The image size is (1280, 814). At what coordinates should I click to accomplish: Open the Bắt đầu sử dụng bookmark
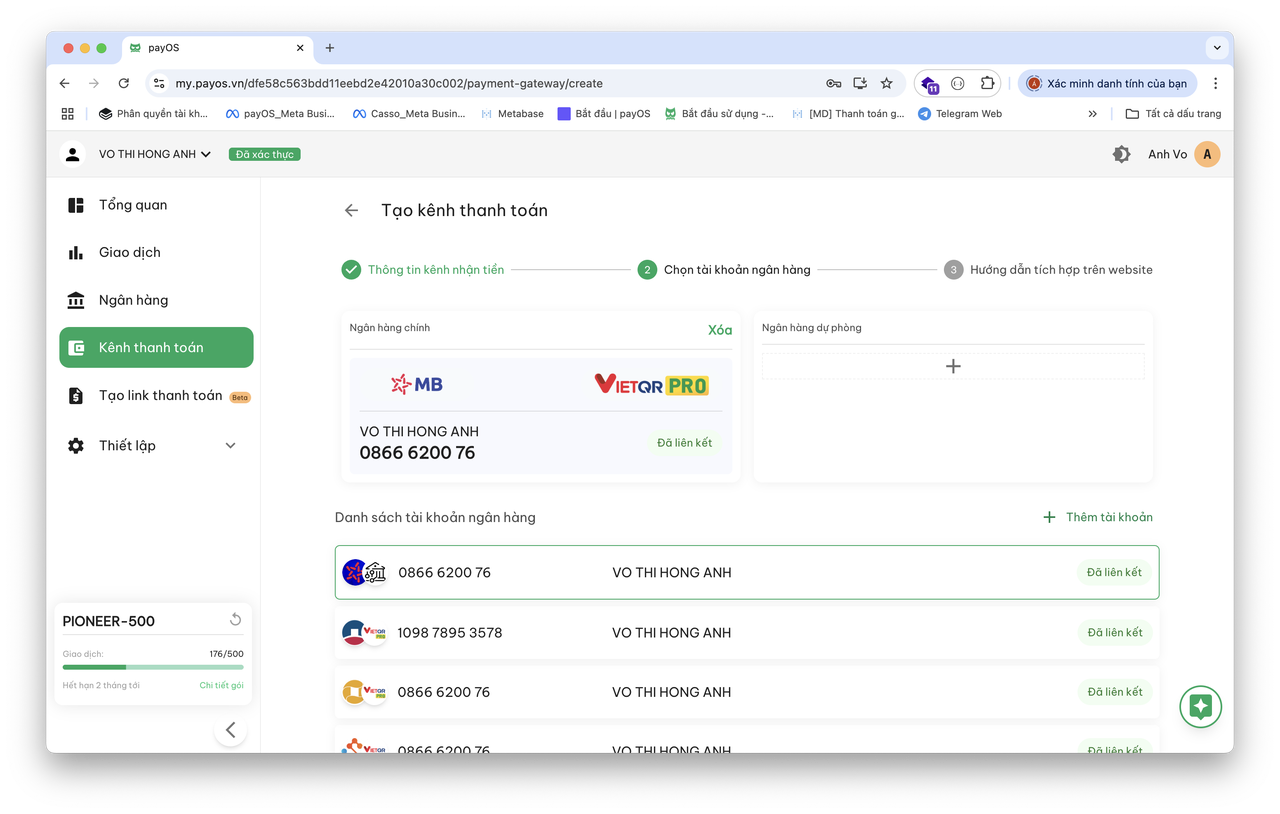(x=719, y=114)
